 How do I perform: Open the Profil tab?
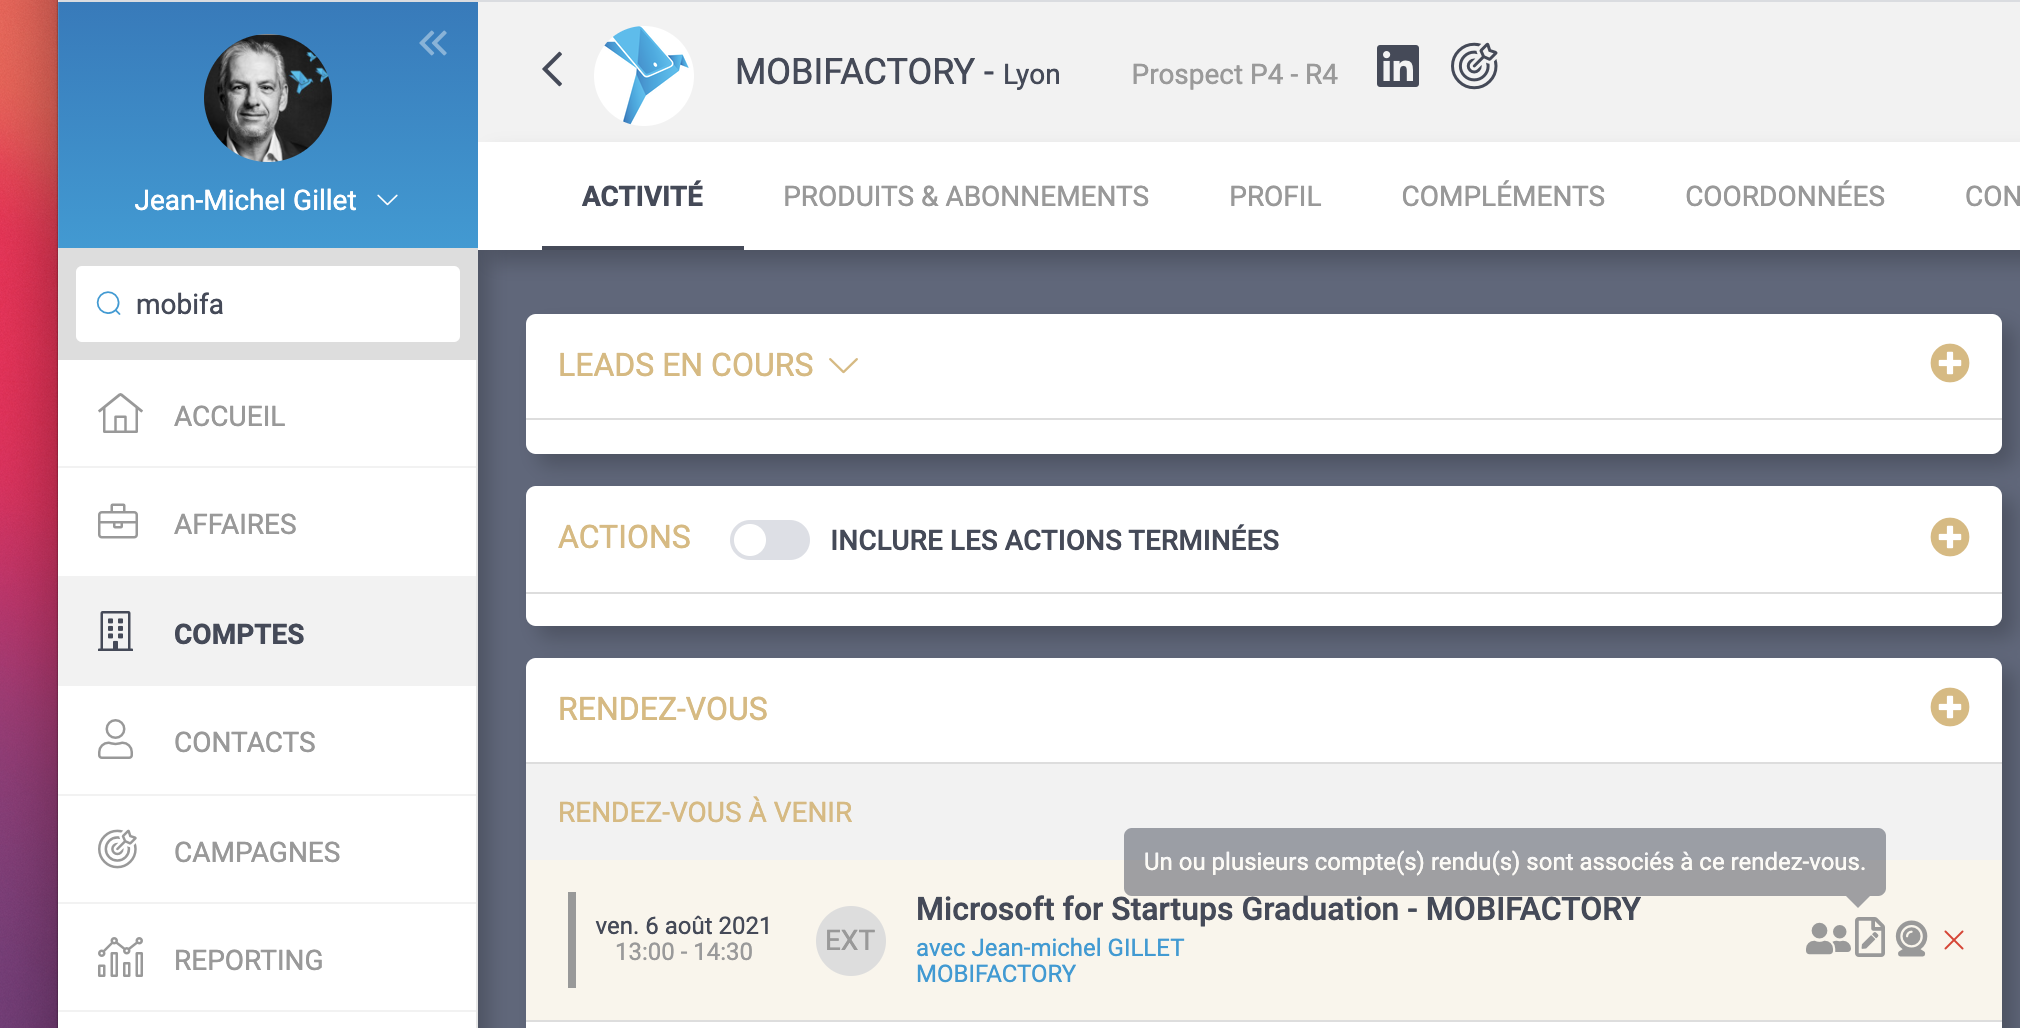1274,196
